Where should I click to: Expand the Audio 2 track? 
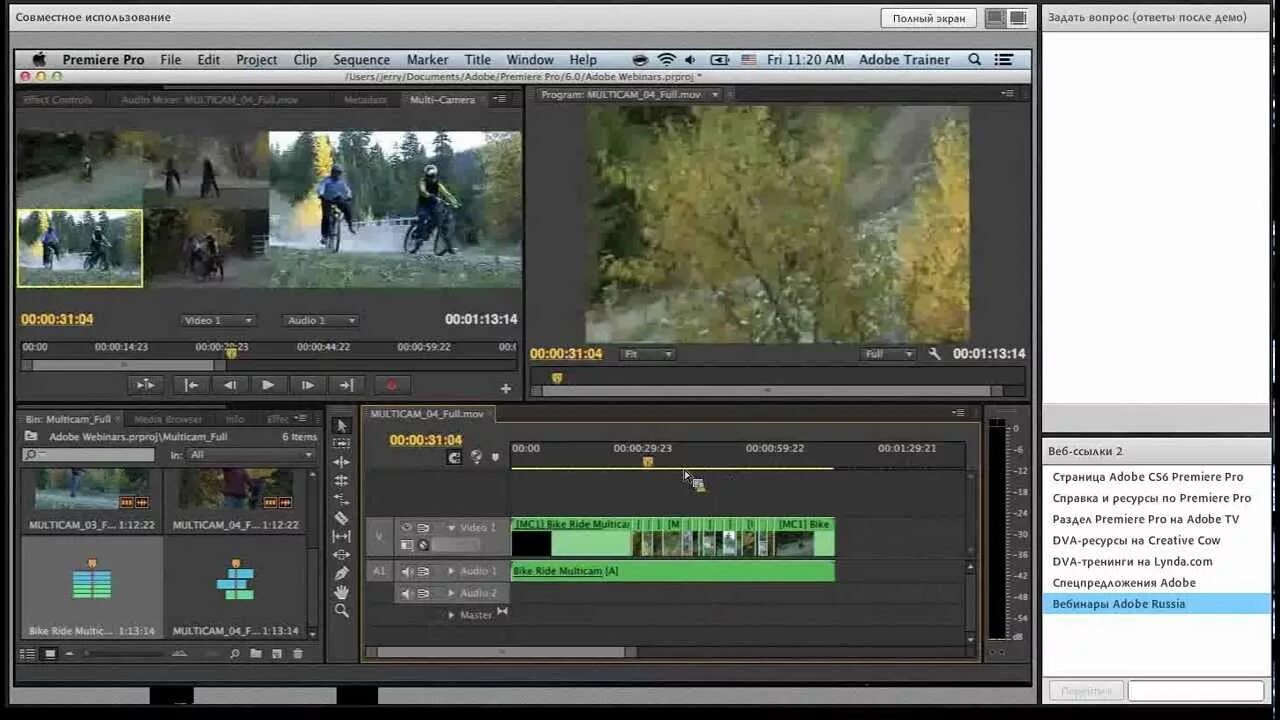[451, 593]
